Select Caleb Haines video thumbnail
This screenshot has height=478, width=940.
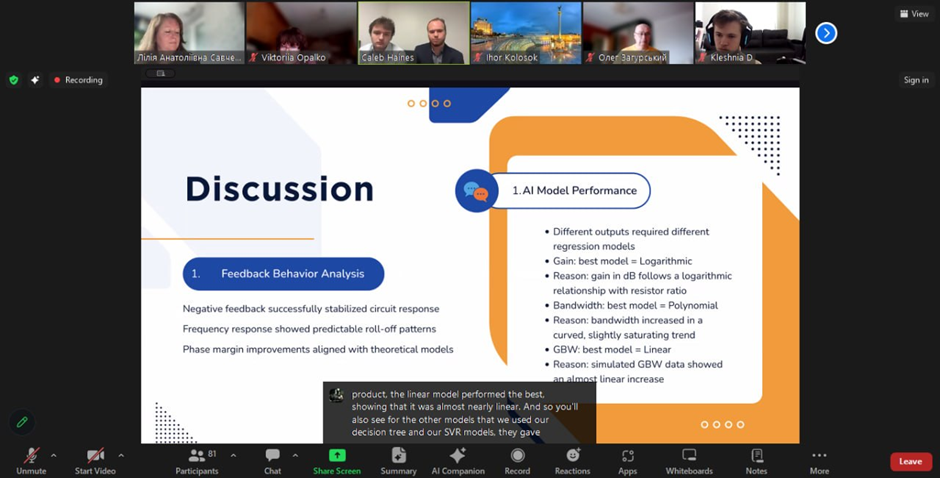(x=413, y=33)
